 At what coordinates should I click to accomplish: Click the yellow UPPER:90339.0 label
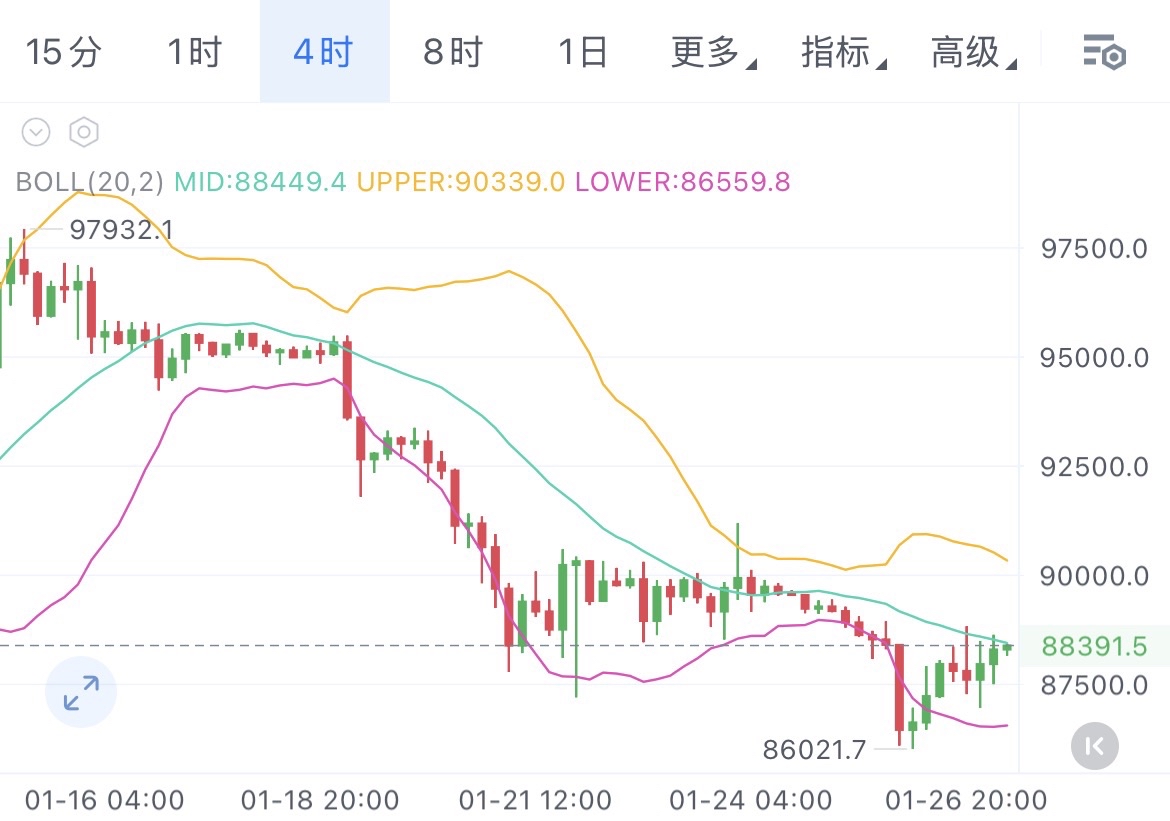tap(460, 182)
